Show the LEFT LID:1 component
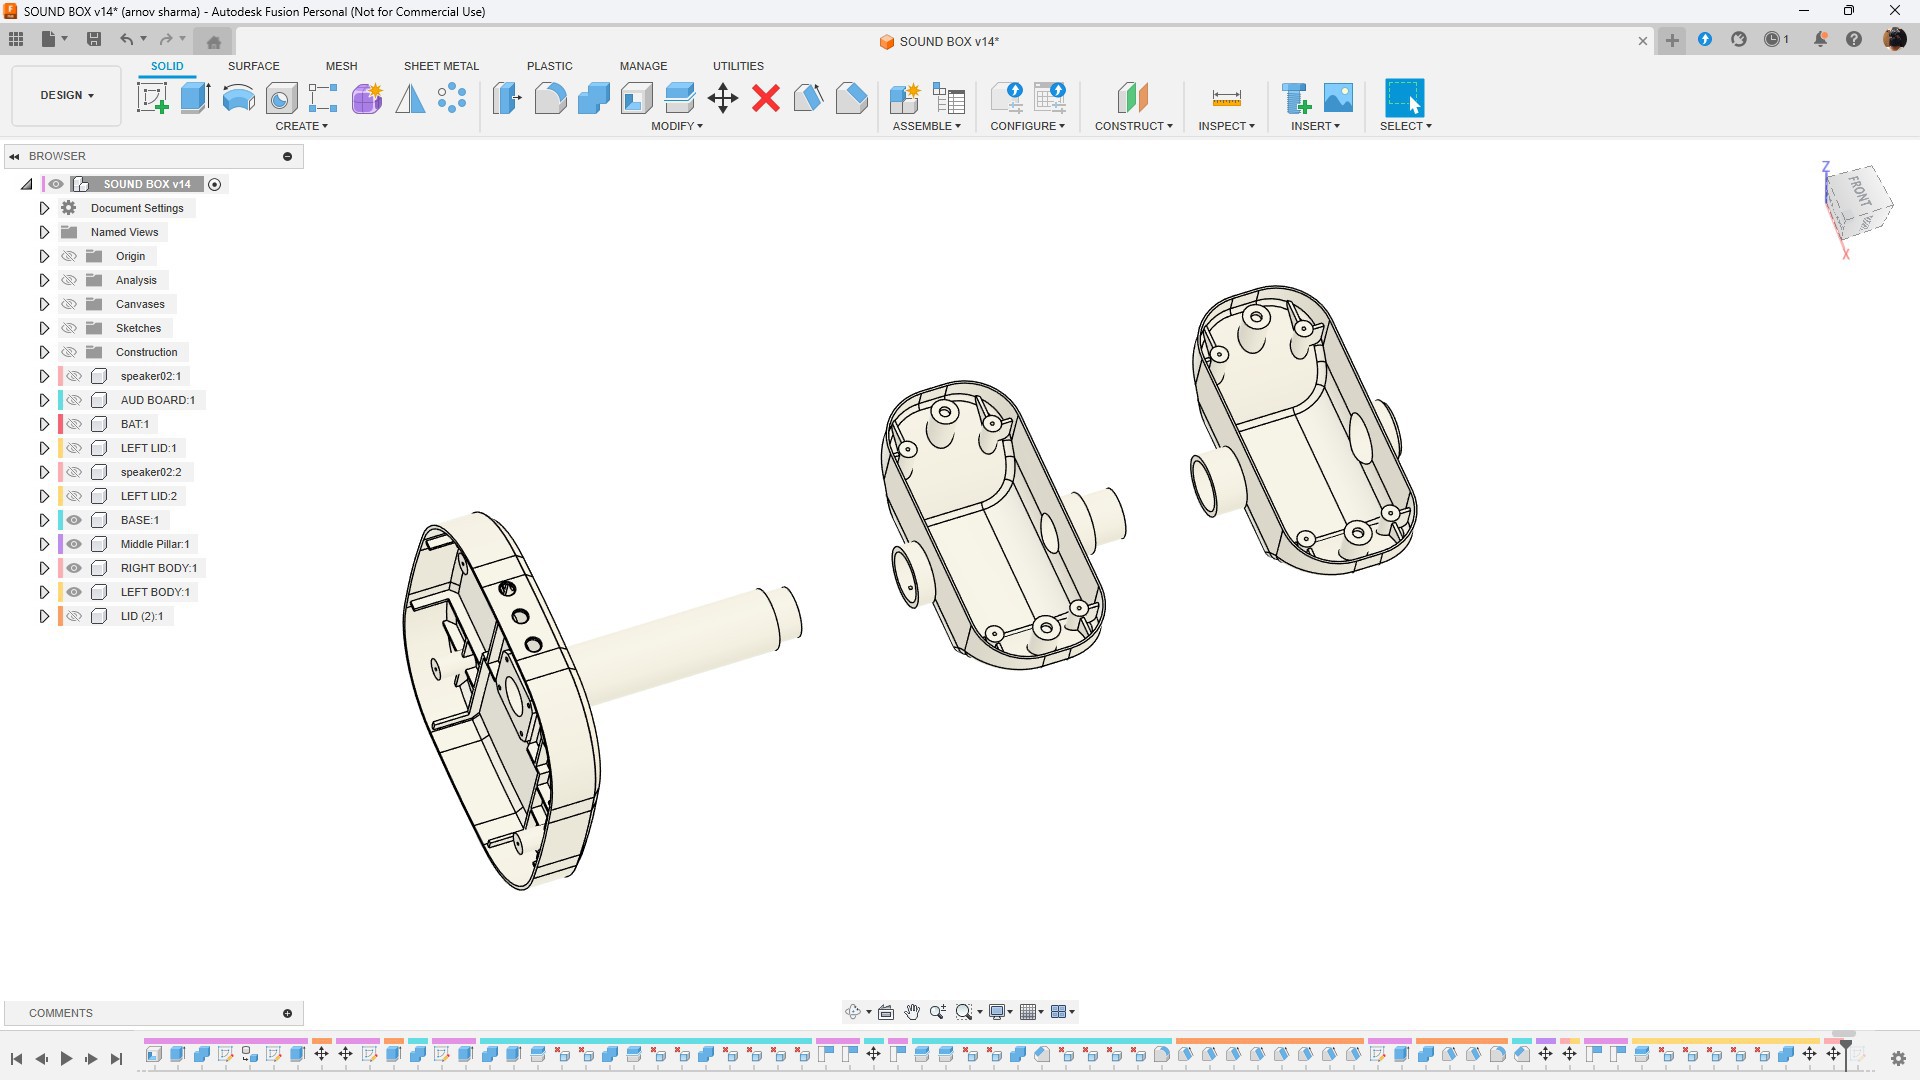 [x=74, y=448]
